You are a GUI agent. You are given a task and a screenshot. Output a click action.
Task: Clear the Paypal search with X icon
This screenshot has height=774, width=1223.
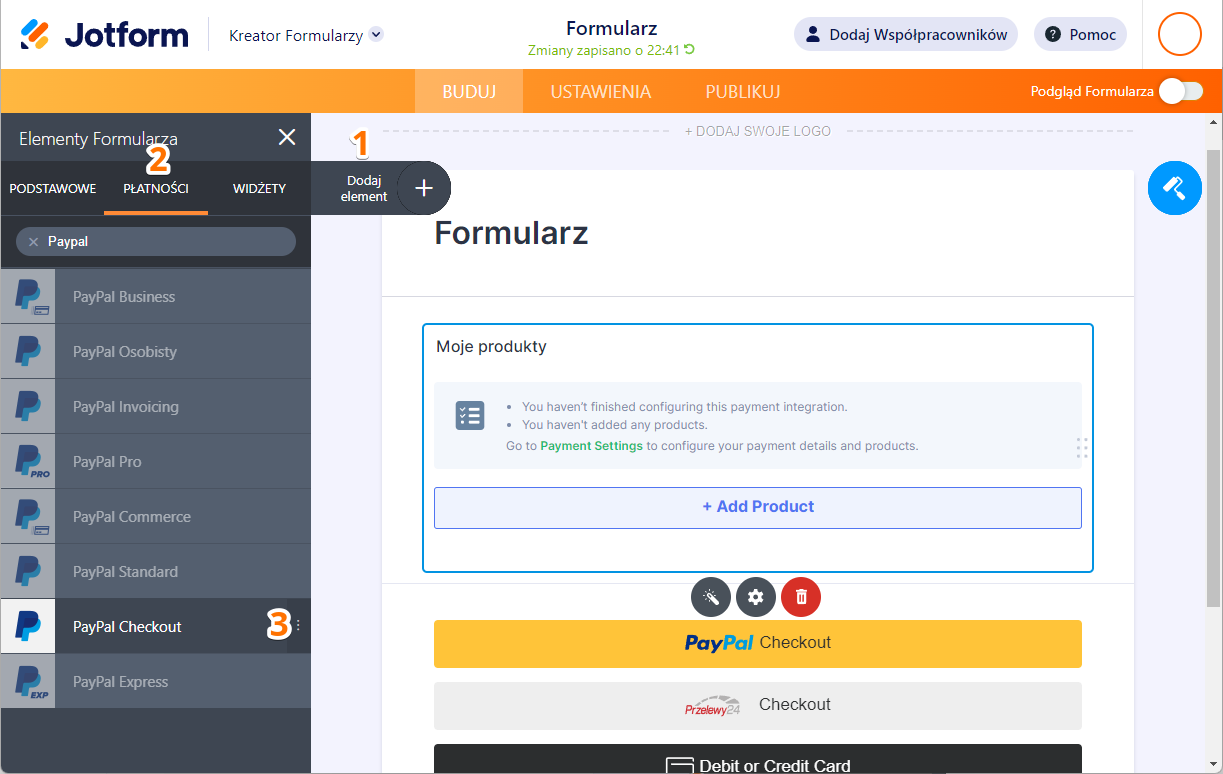(x=33, y=242)
